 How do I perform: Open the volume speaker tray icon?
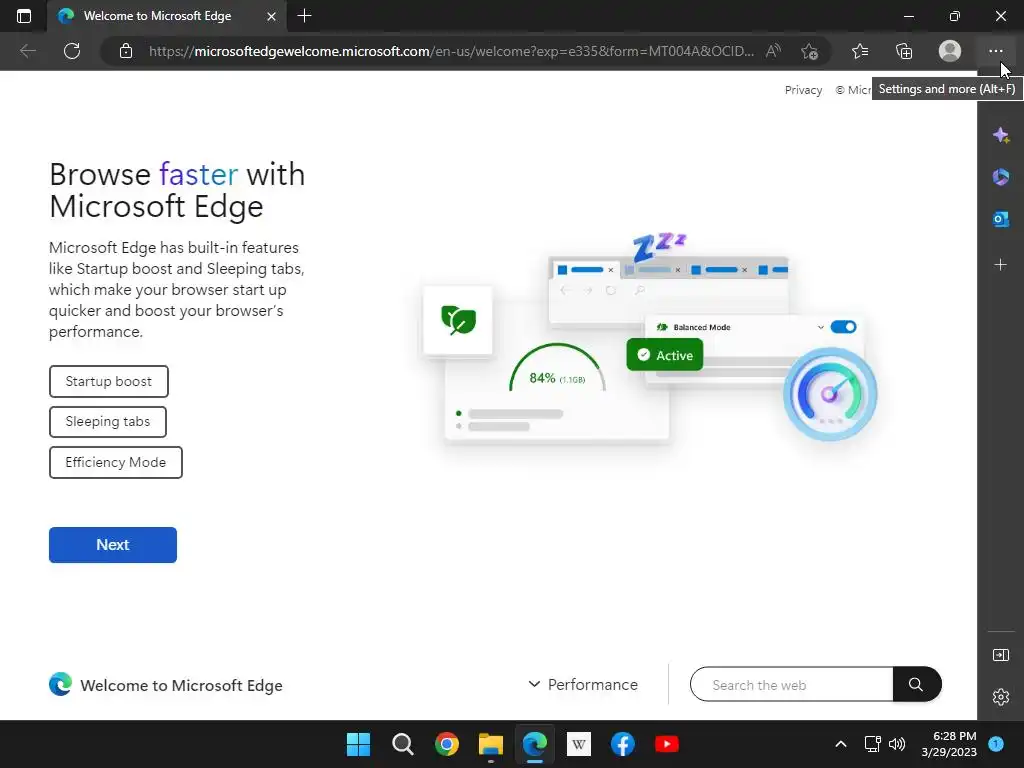(x=897, y=744)
